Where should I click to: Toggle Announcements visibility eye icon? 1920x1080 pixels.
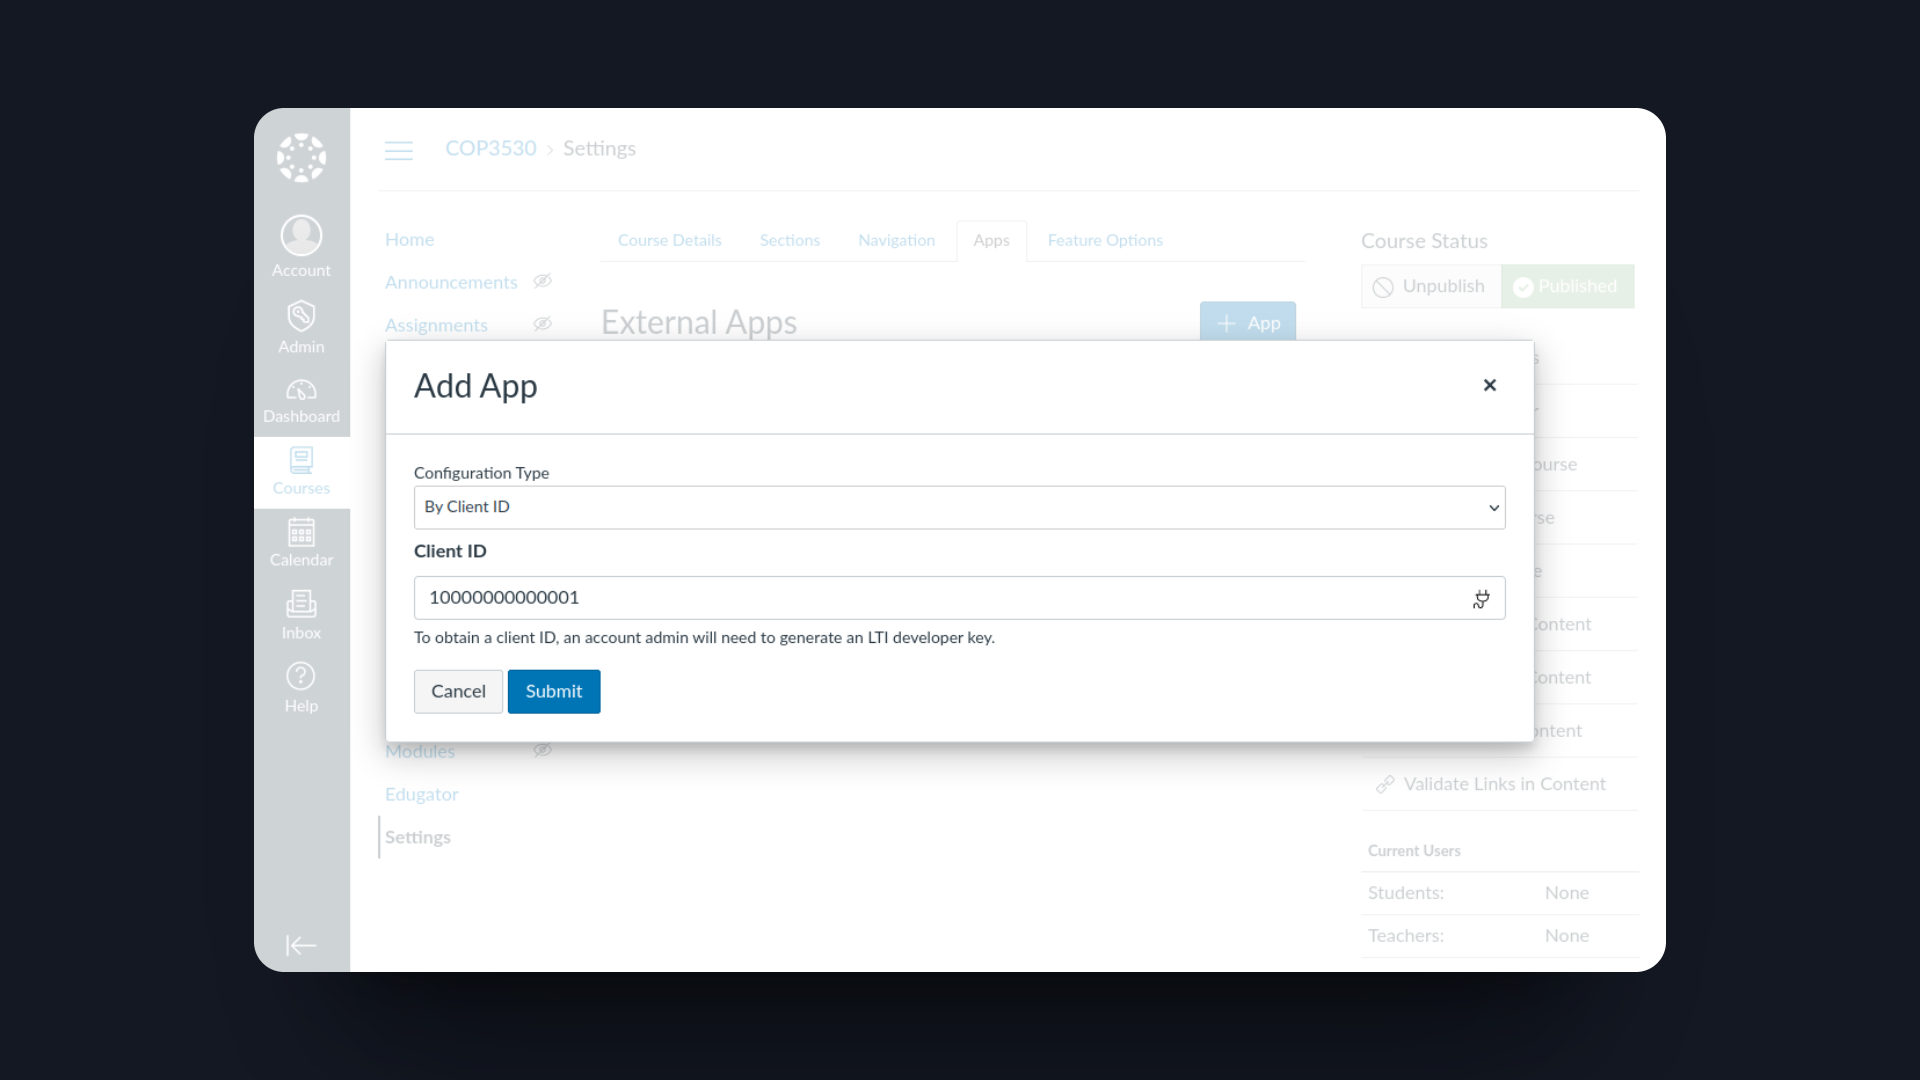[542, 281]
